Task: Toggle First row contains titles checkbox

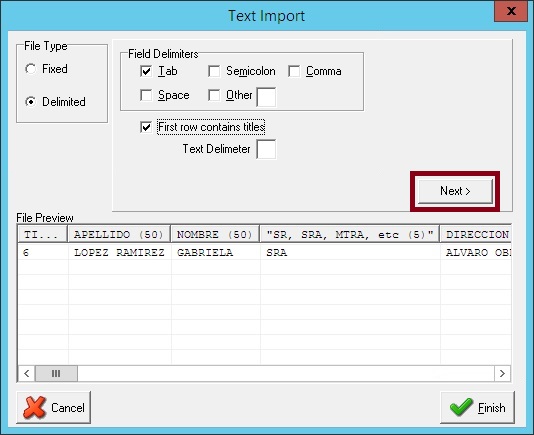Action: tap(146, 127)
